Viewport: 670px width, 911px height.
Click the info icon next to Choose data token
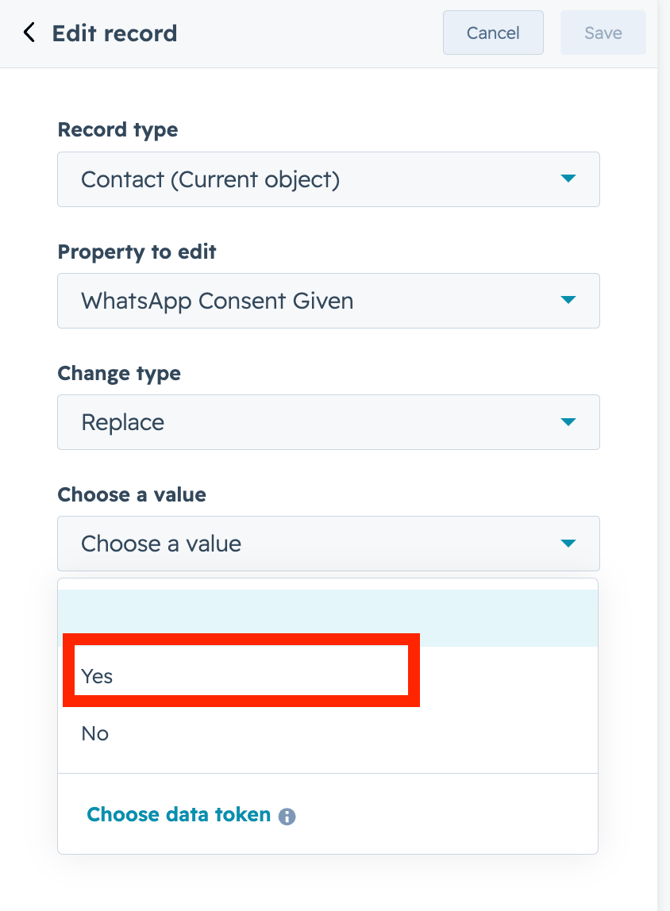(287, 816)
